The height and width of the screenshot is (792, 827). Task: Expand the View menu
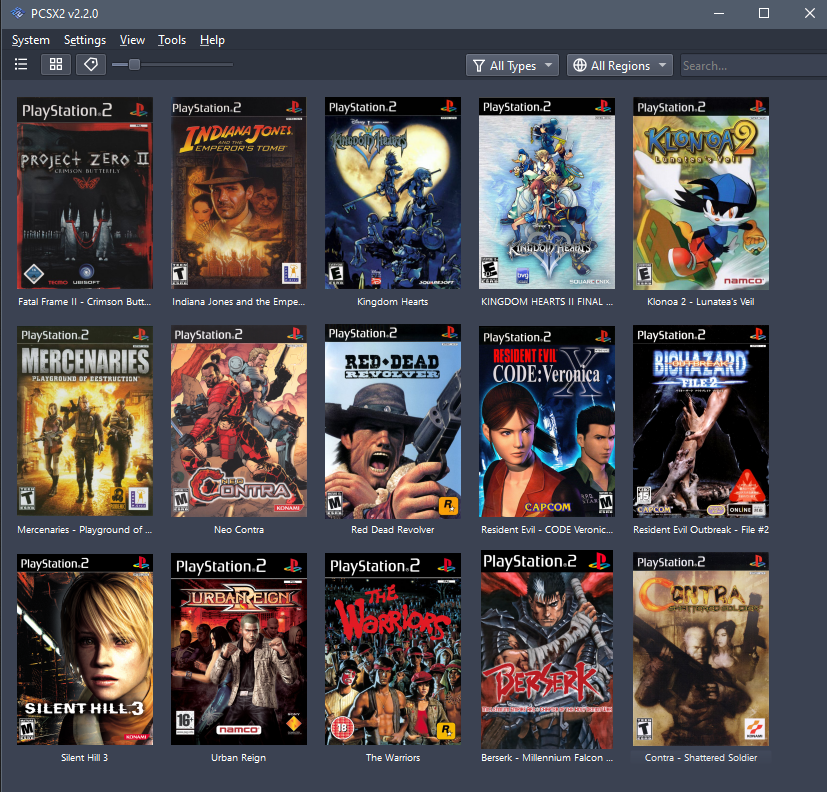coord(132,40)
